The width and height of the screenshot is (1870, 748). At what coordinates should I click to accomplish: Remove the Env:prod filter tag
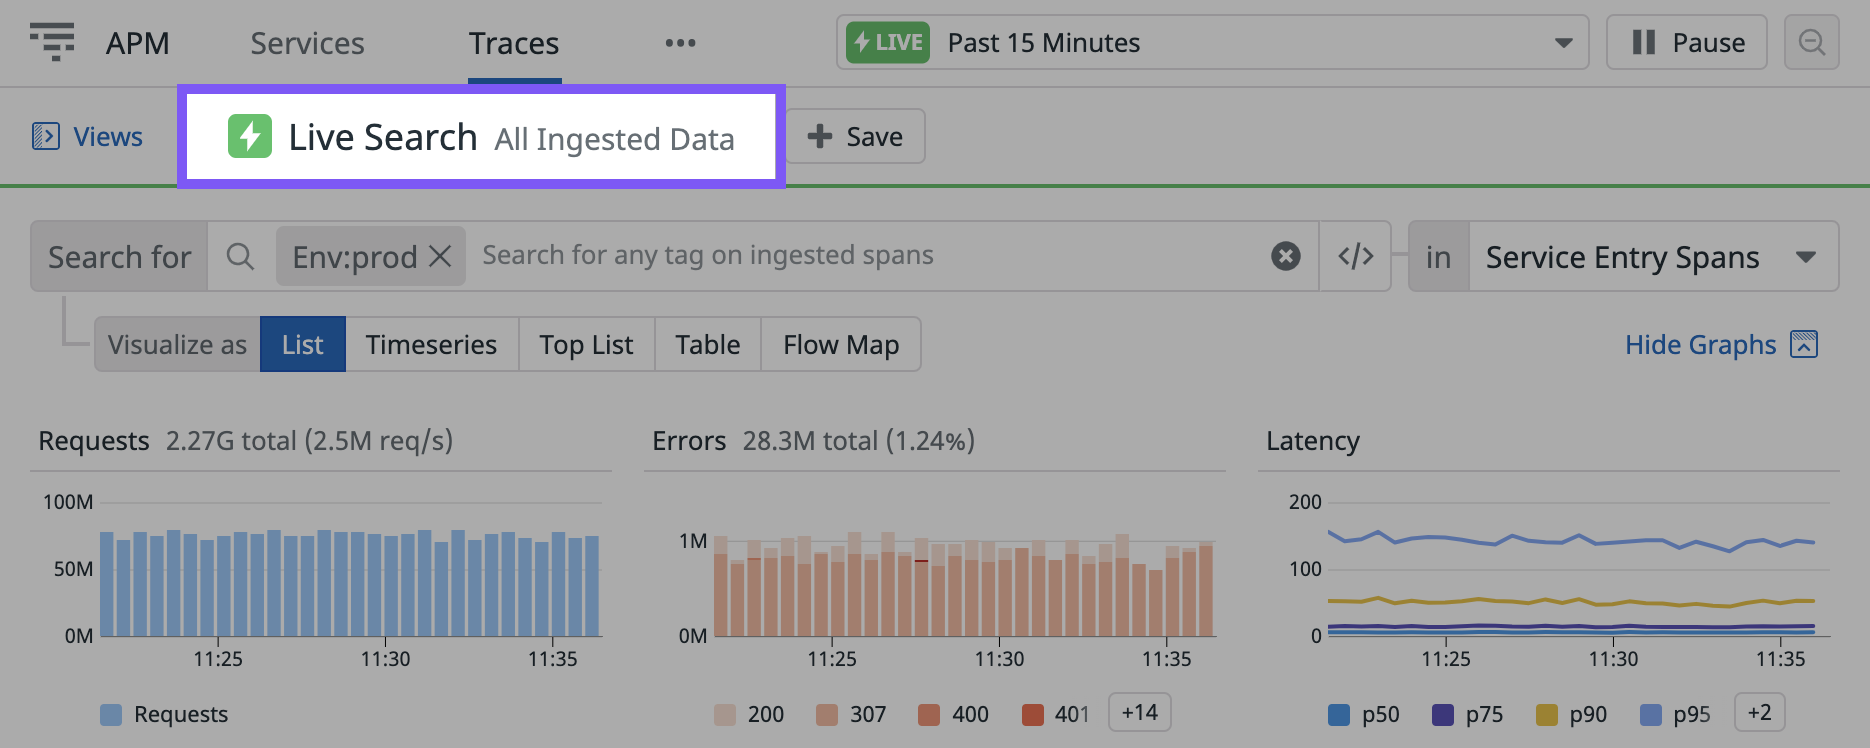coord(440,257)
